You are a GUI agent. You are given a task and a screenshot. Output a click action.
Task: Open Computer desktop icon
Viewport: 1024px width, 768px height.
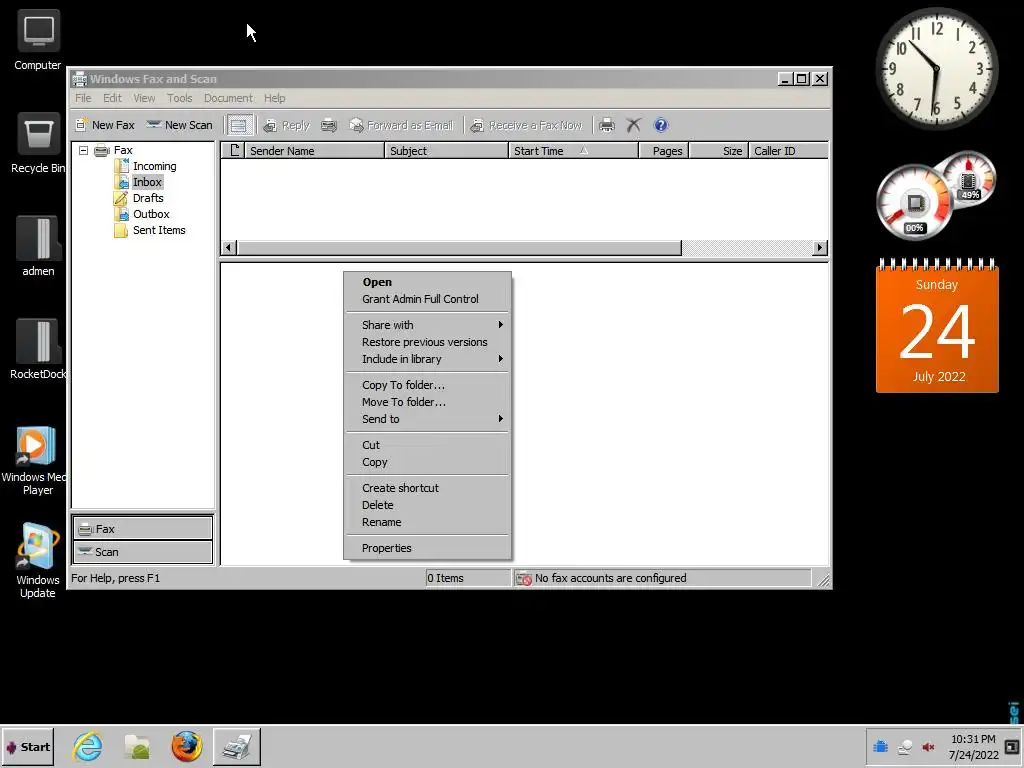38,40
